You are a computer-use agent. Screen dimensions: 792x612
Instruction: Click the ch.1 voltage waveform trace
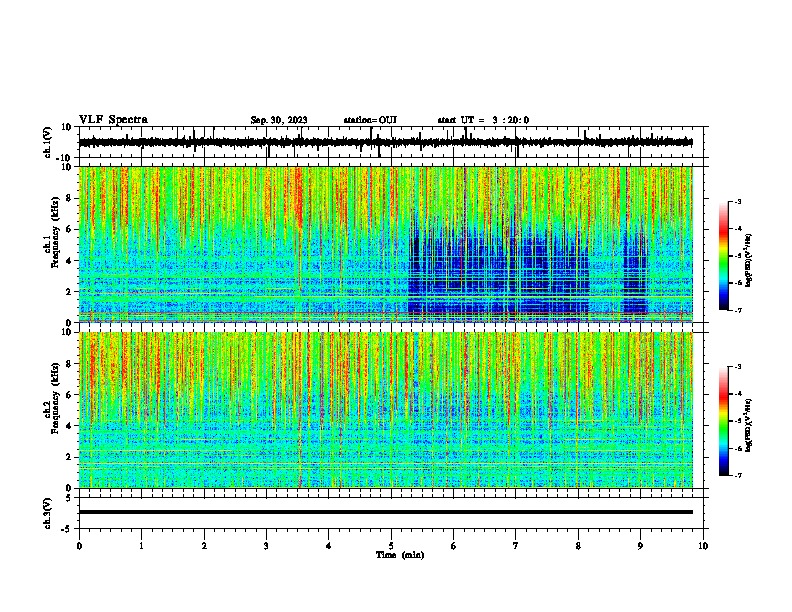coord(385,142)
